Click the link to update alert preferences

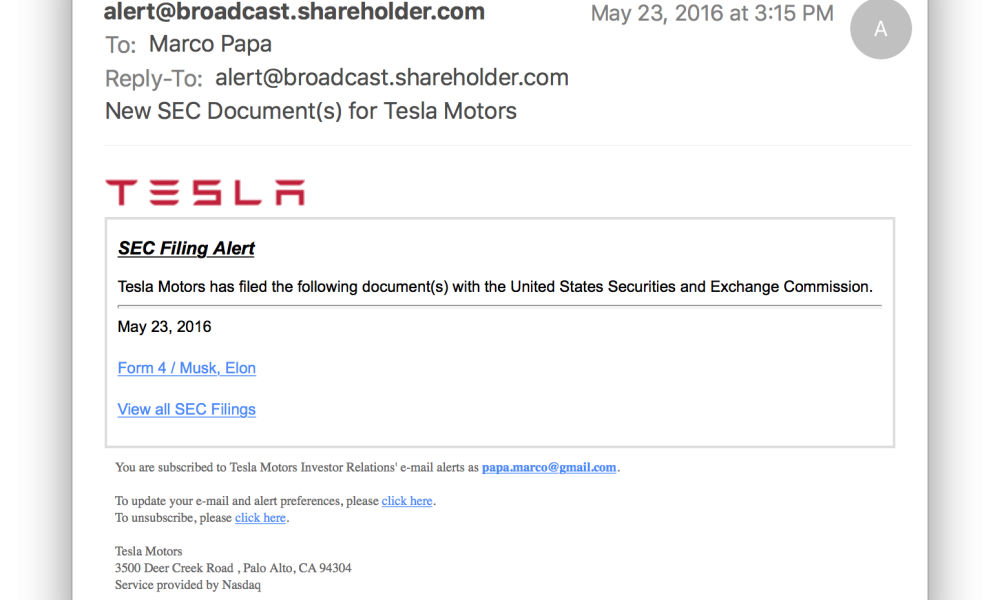pos(407,501)
